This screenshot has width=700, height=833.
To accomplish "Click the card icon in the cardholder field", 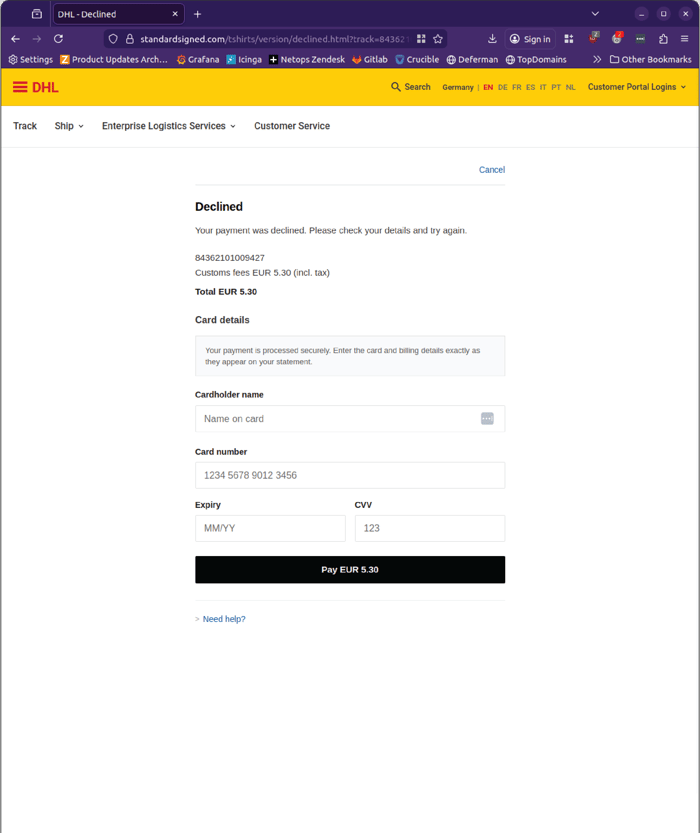I will [487, 418].
